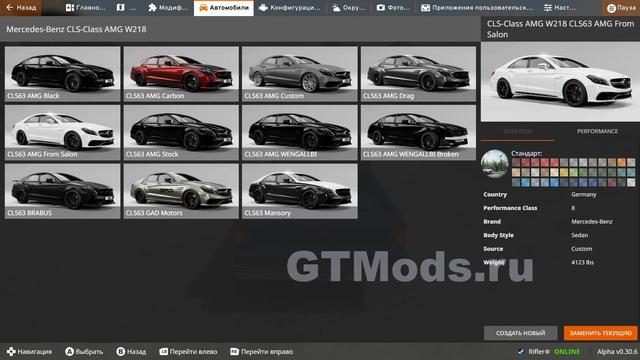Select the CLS63 BRABUS configuration

tap(62, 191)
